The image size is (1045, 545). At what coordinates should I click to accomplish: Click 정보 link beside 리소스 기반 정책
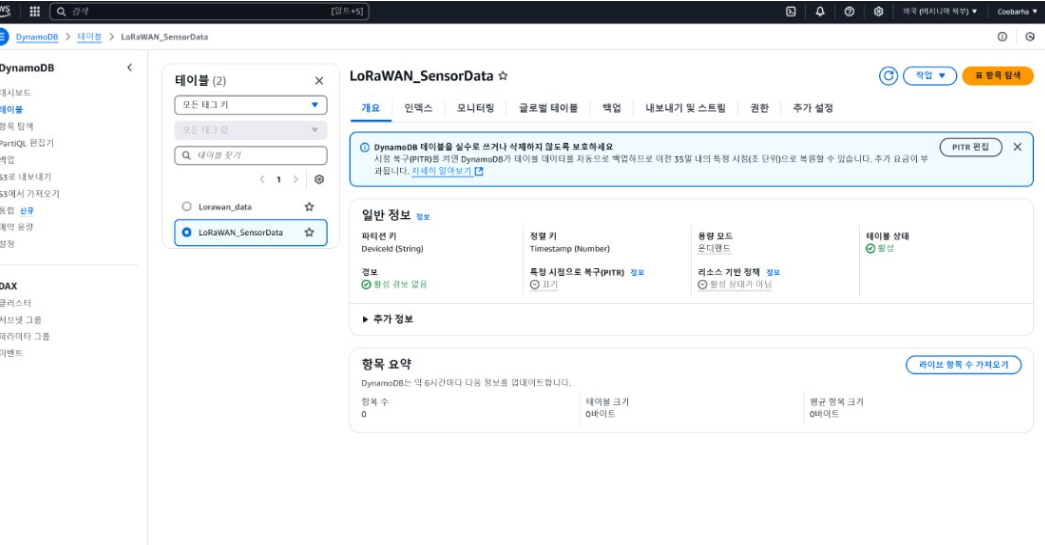pyautogui.click(x=773, y=272)
